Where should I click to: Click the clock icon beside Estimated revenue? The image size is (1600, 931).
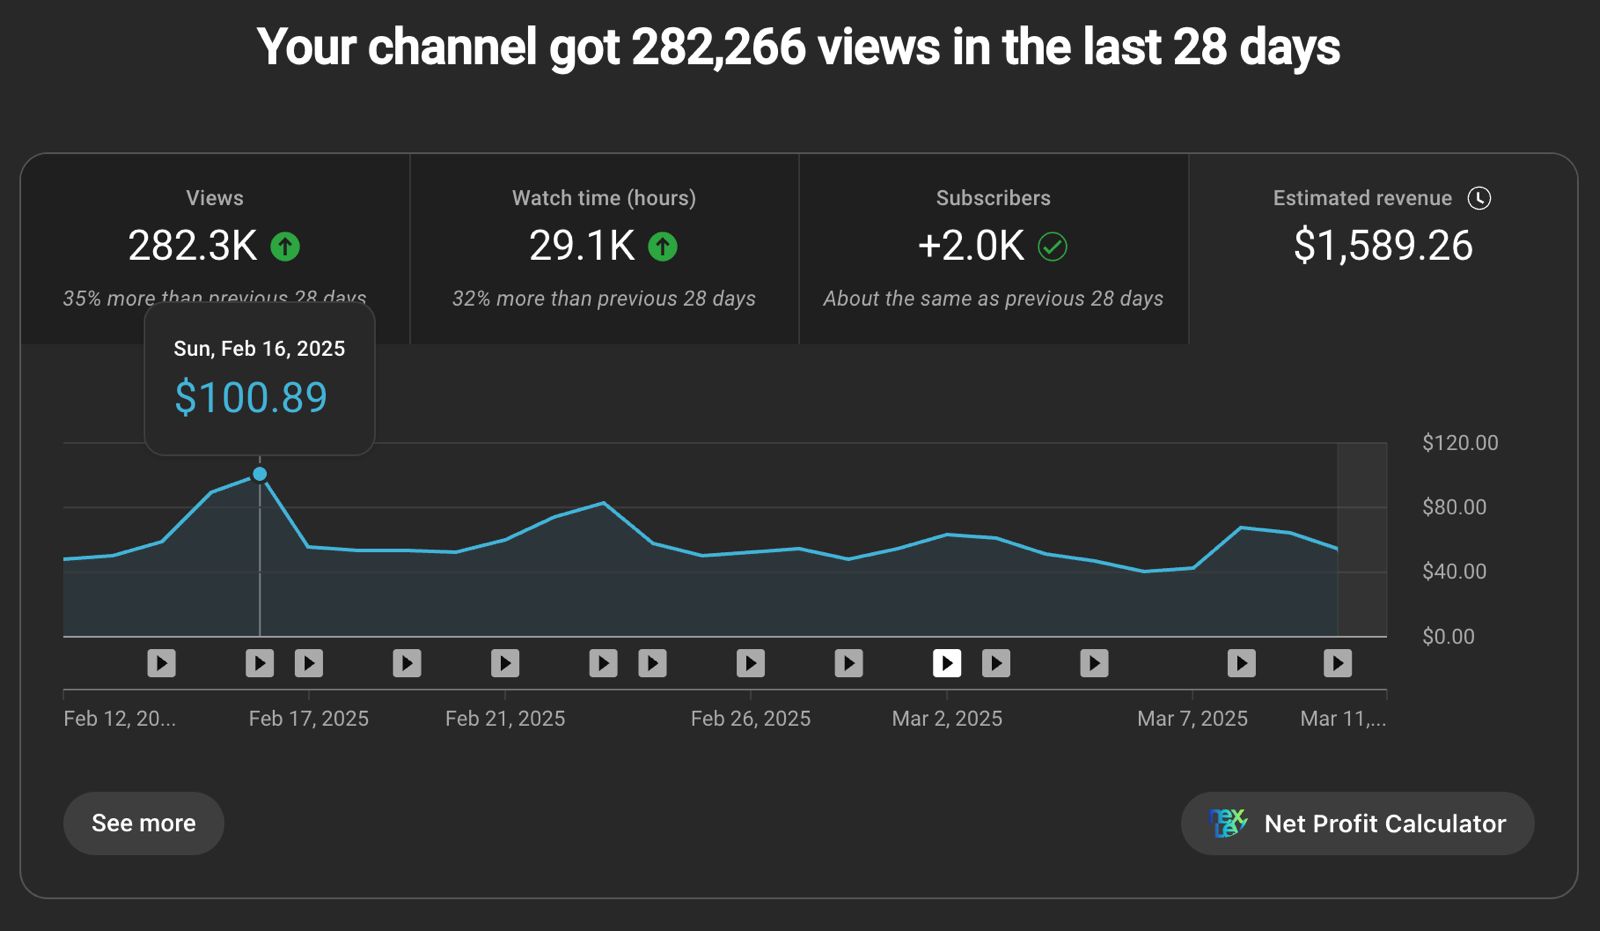[x=1479, y=198]
